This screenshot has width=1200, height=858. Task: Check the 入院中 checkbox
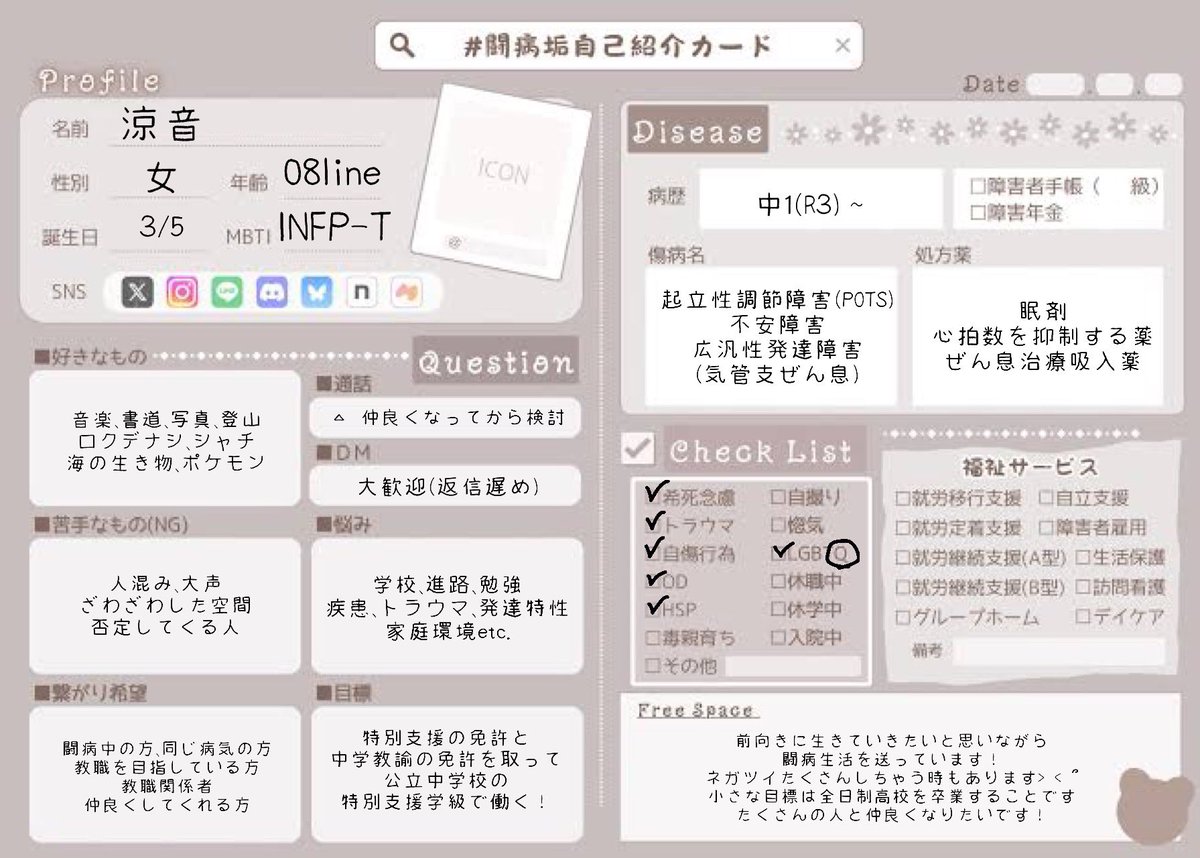click(778, 637)
